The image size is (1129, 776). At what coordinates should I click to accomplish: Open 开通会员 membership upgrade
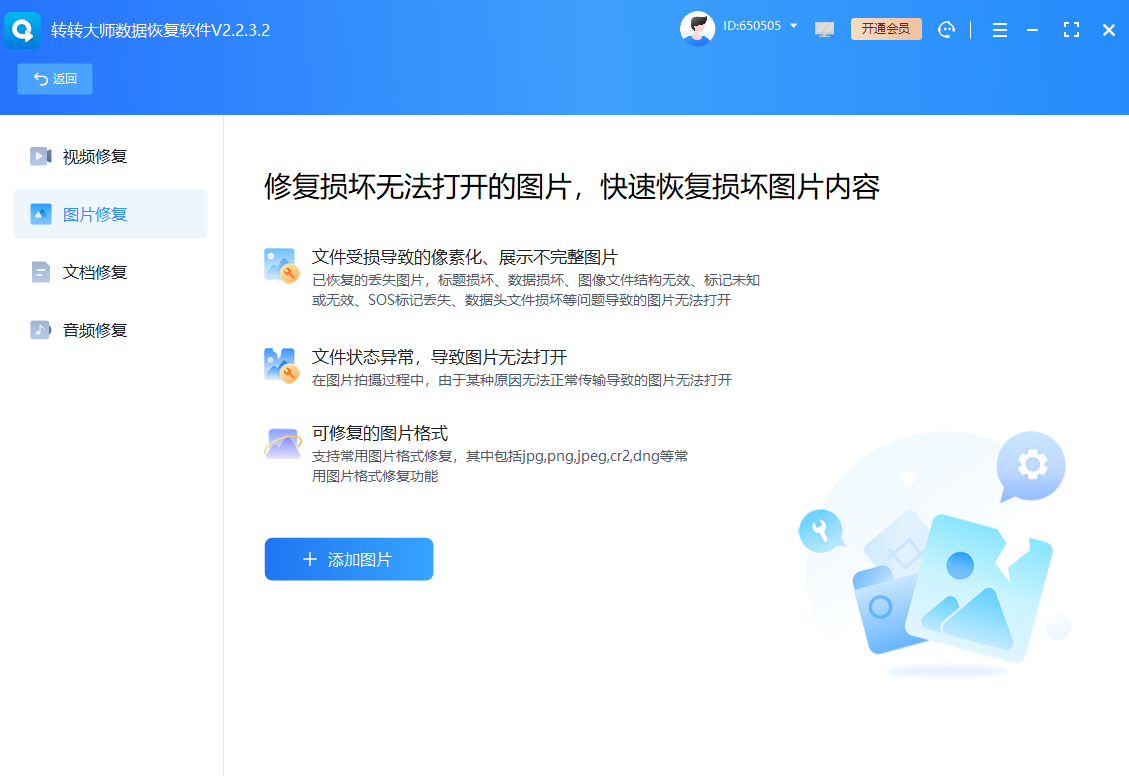click(886, 29)
